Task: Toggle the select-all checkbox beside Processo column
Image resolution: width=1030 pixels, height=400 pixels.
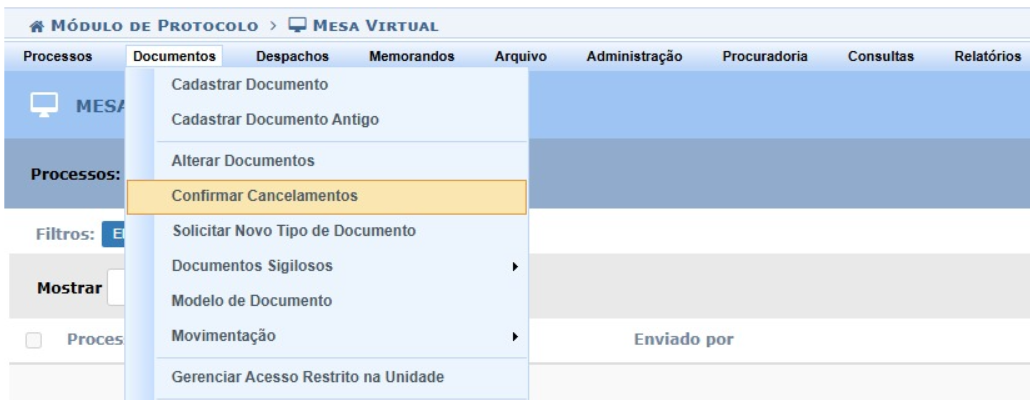Action: (x=34, y=340)
